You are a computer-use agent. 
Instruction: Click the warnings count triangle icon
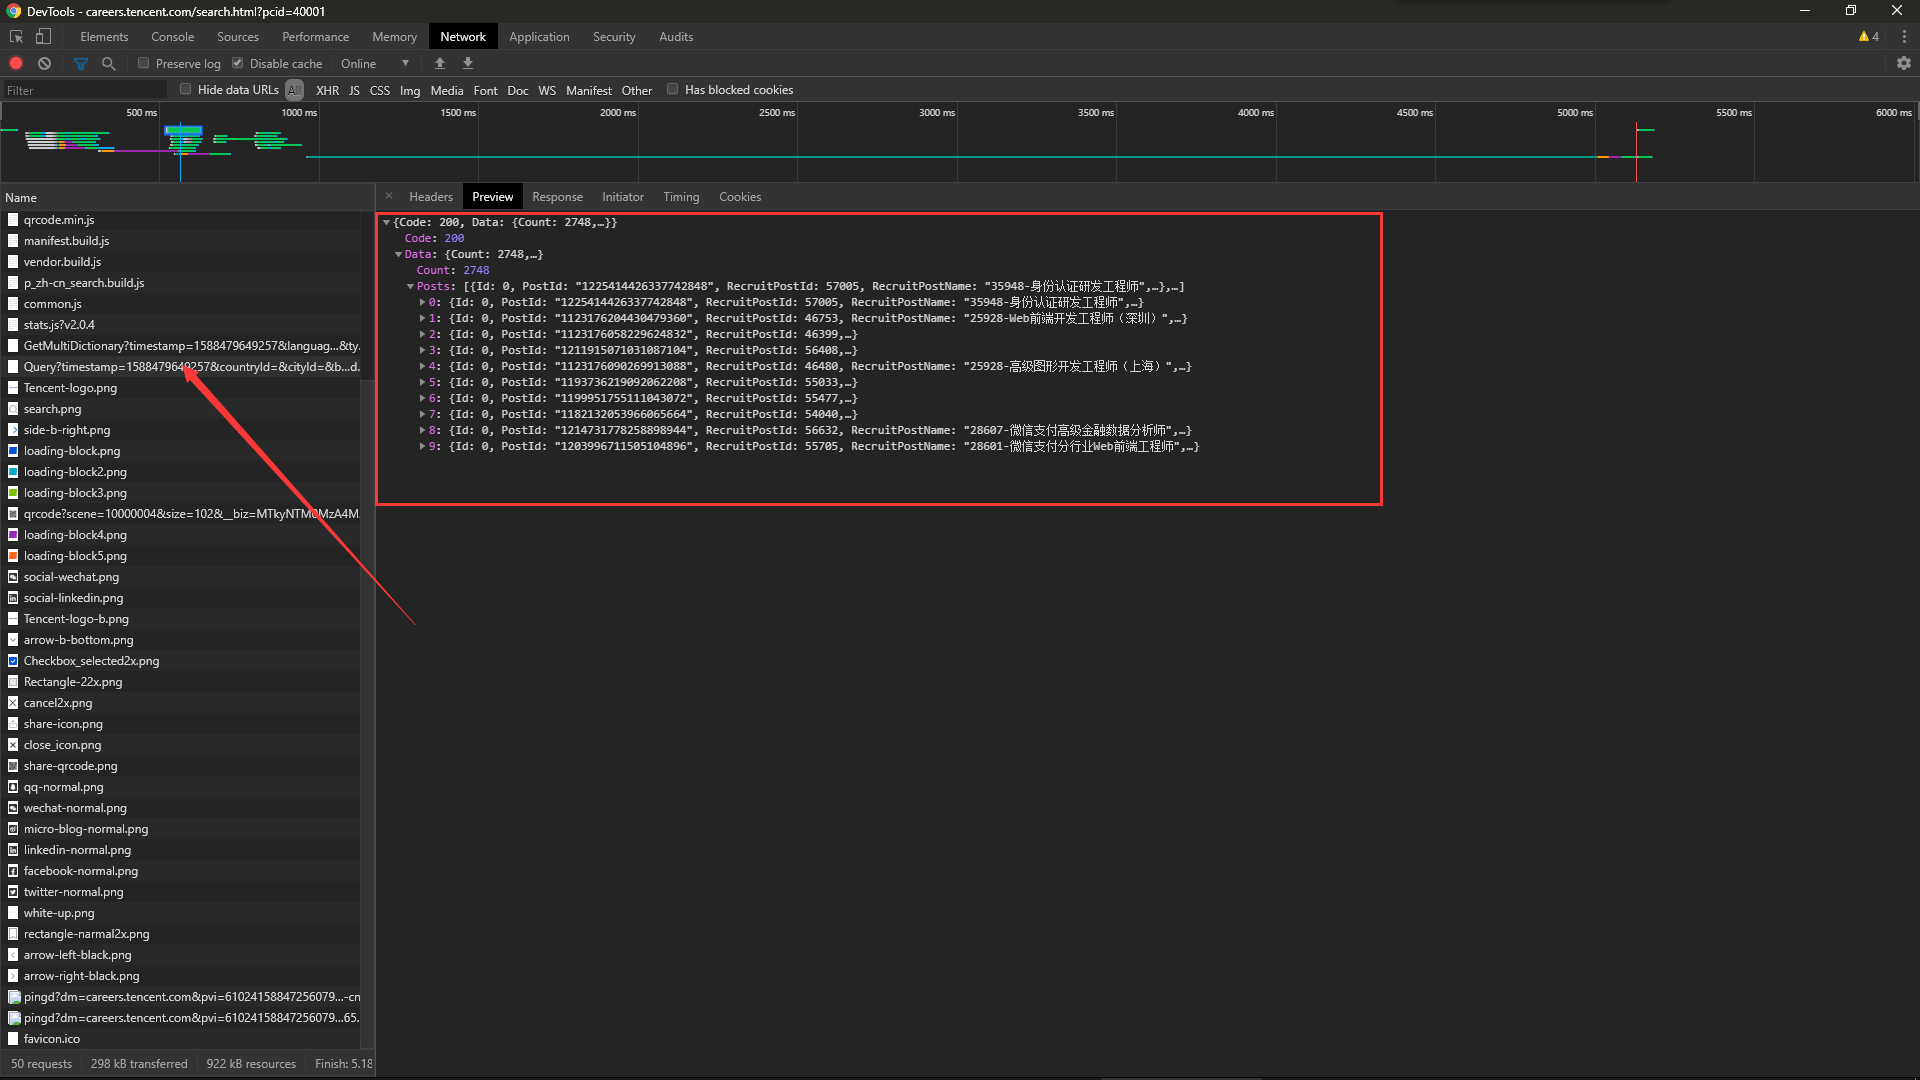(x=1863, y=37)
